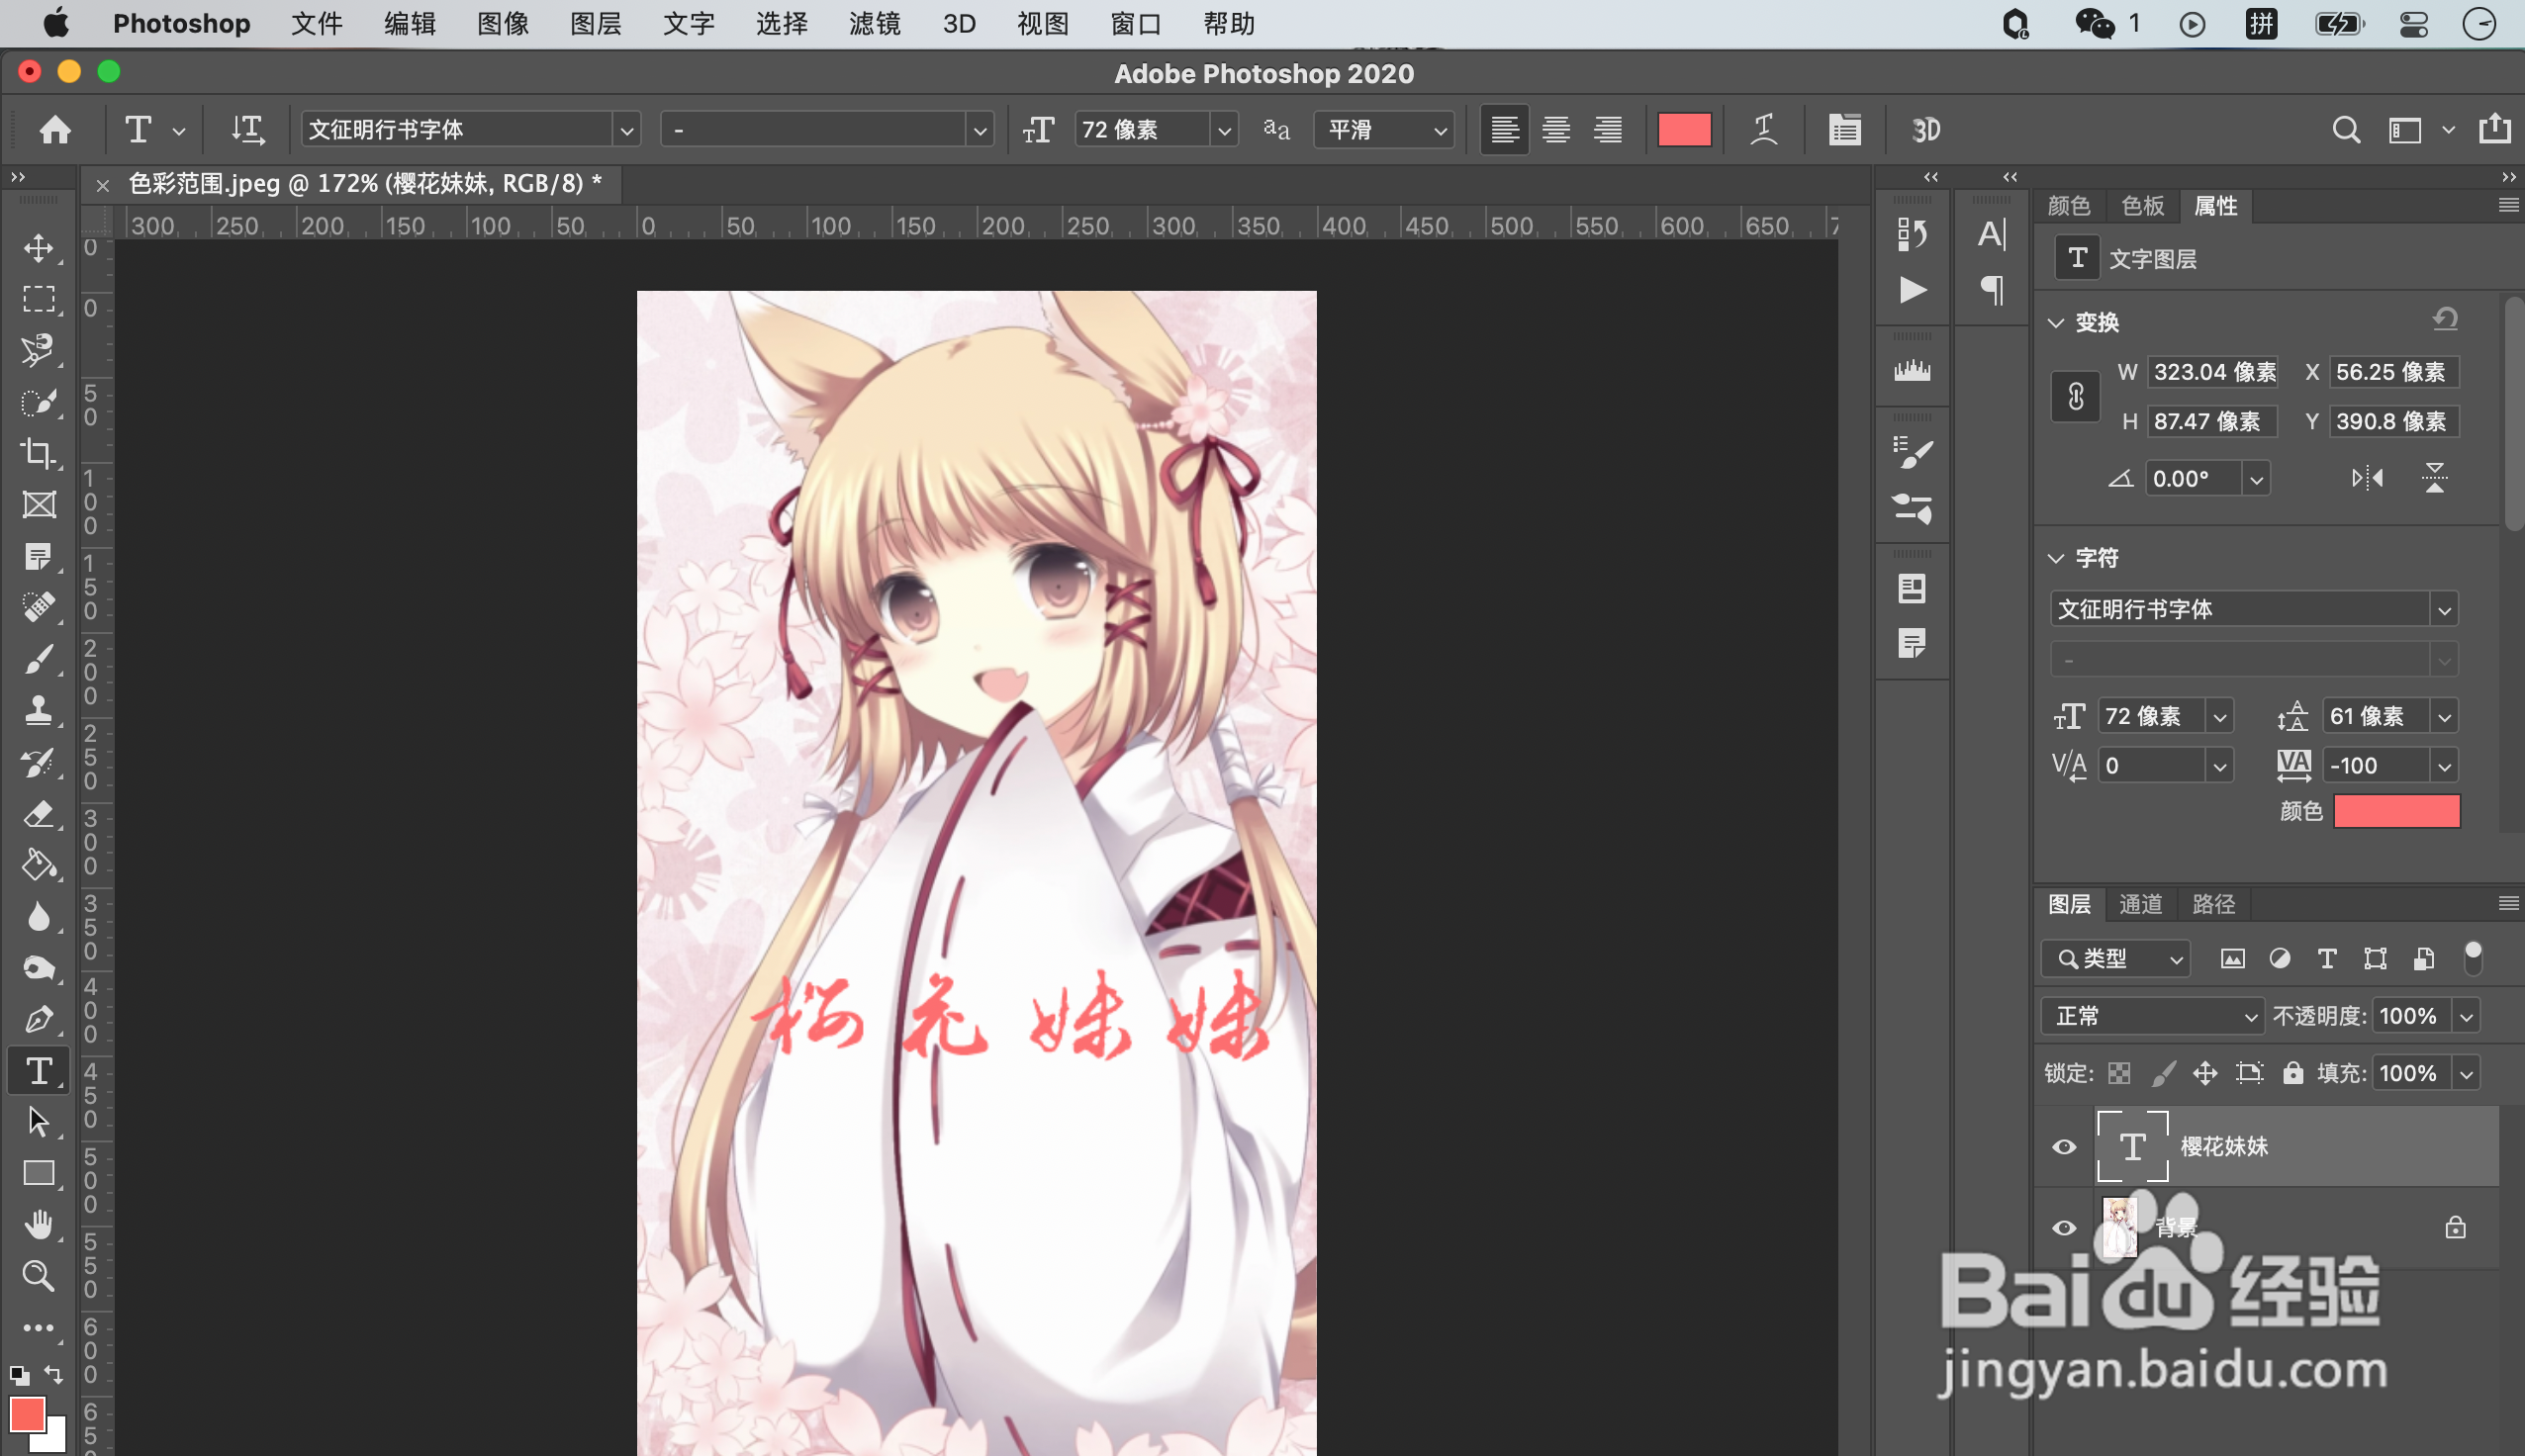The width and height of the screenshot is (2525, 1456).
Task: Flip text vertically in transform section
Action: [2434, 478]
